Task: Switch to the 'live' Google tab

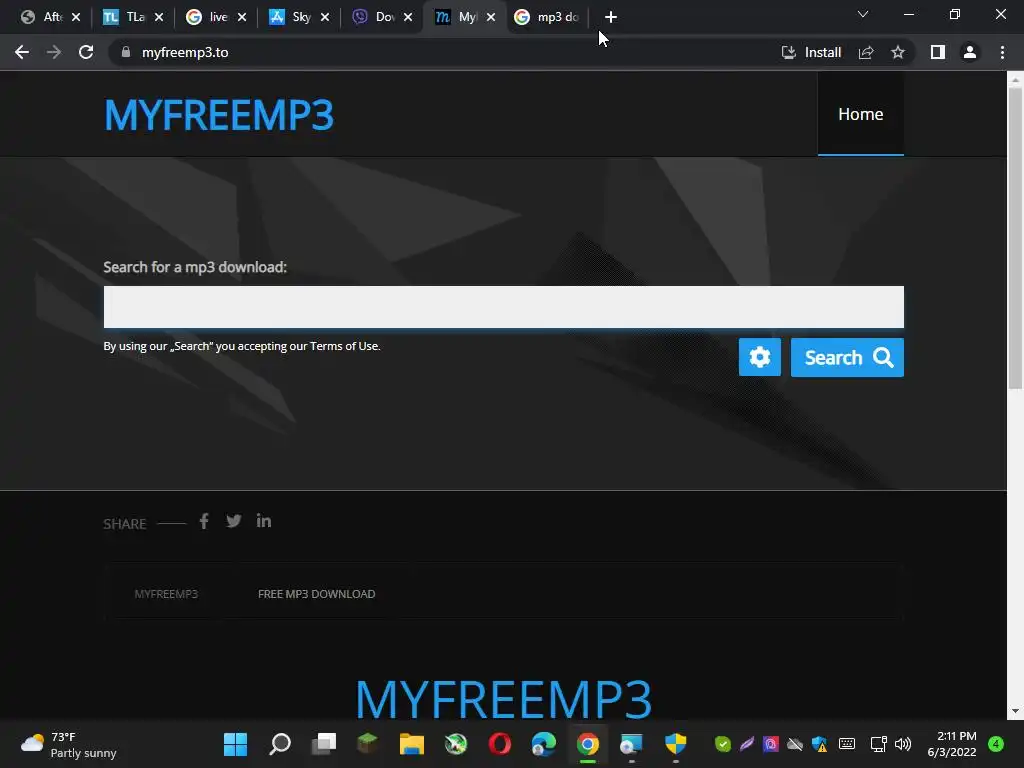Action: click(207, 17)
